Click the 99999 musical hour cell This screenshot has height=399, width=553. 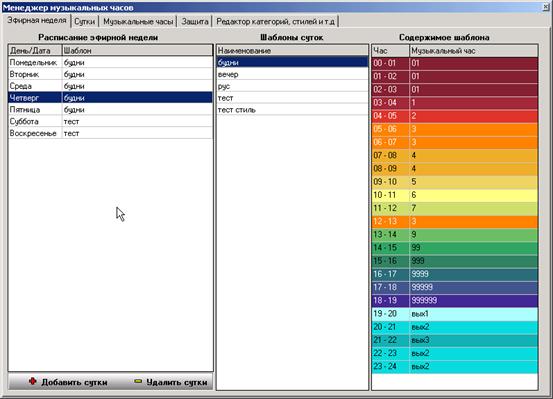click(474, 287)
